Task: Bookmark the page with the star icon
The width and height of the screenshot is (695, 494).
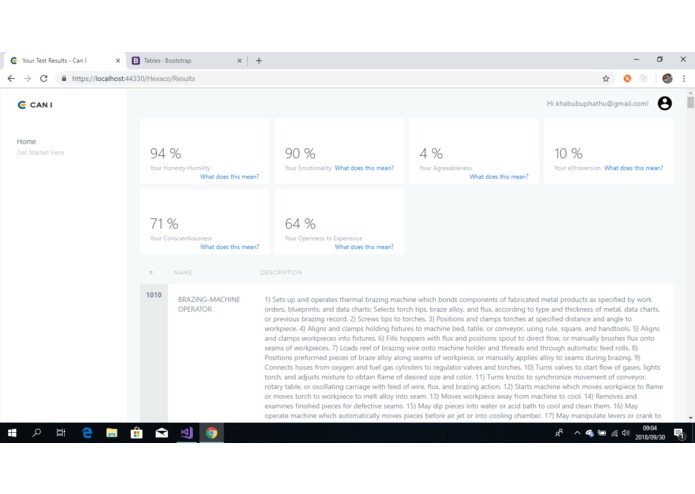Action: (x=605, y=78)
